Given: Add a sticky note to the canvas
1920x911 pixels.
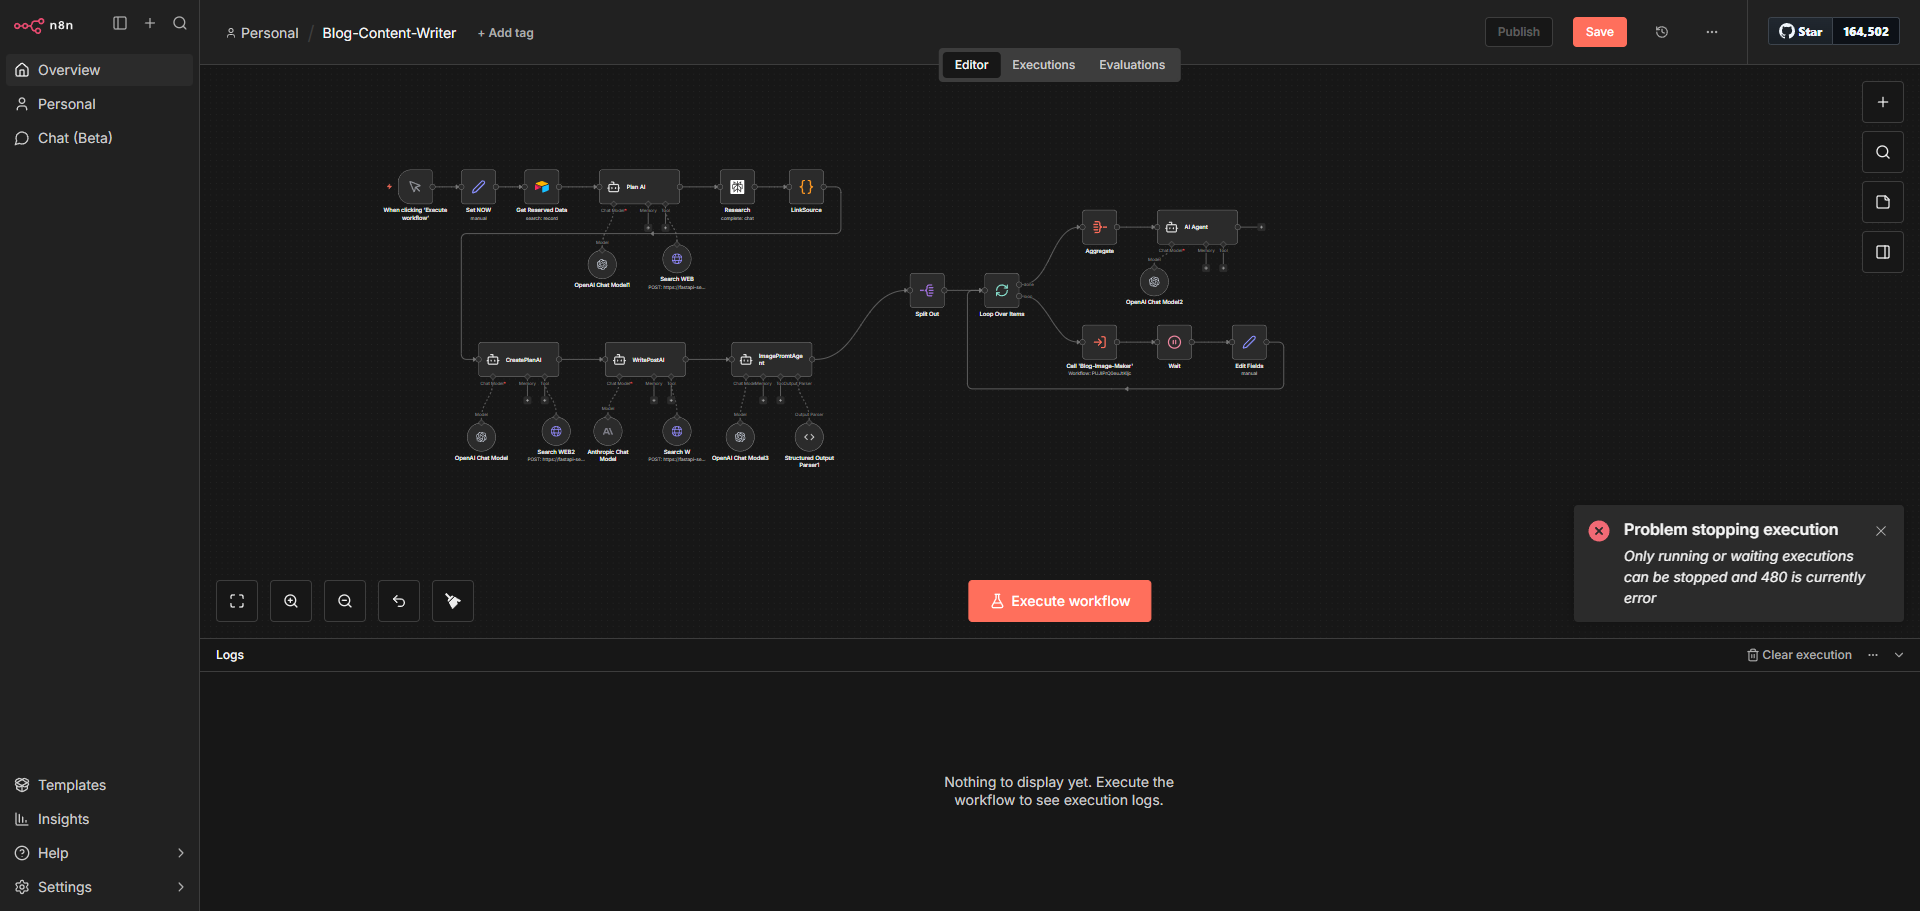Looking at the screenshot, I should 1883,202.
